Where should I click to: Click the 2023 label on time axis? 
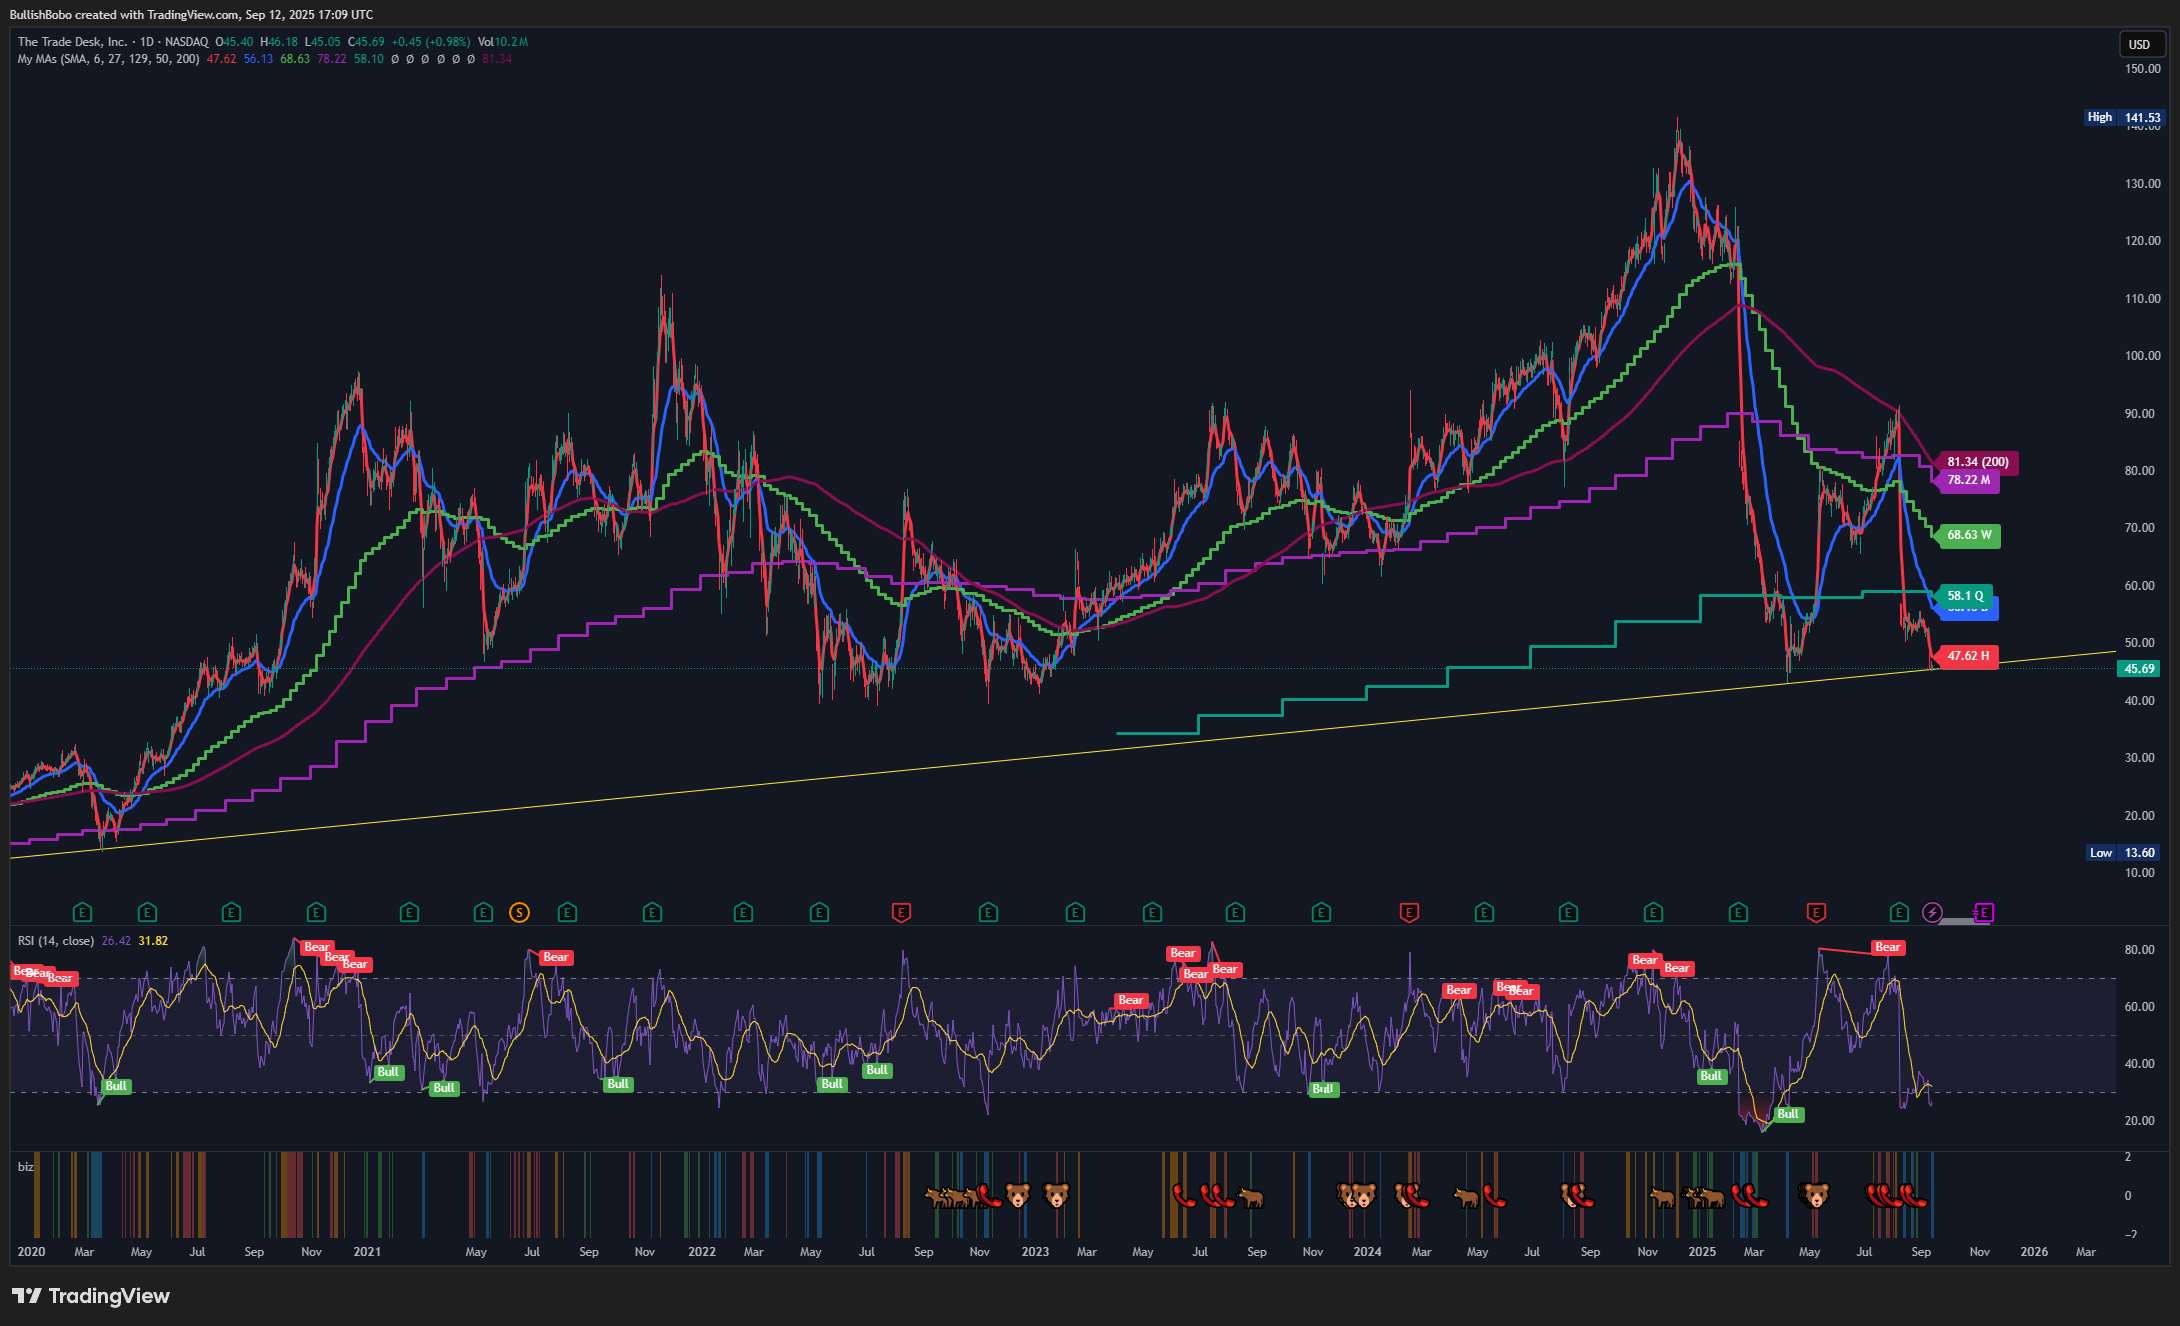tap(1035, 1252)
